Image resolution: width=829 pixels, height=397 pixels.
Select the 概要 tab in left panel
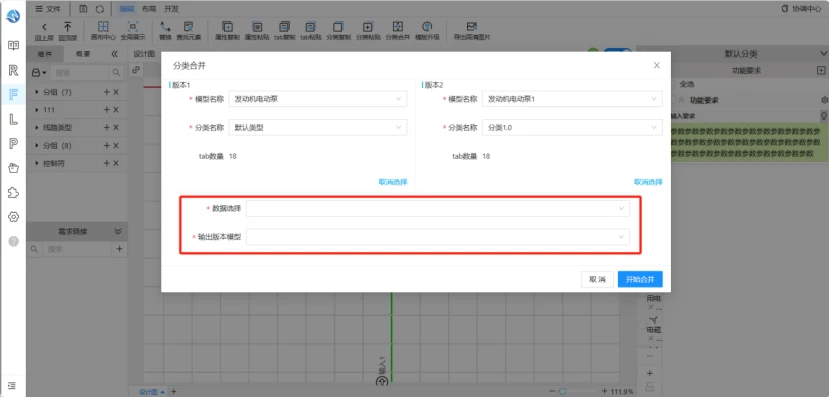click(x=83, y=54)
